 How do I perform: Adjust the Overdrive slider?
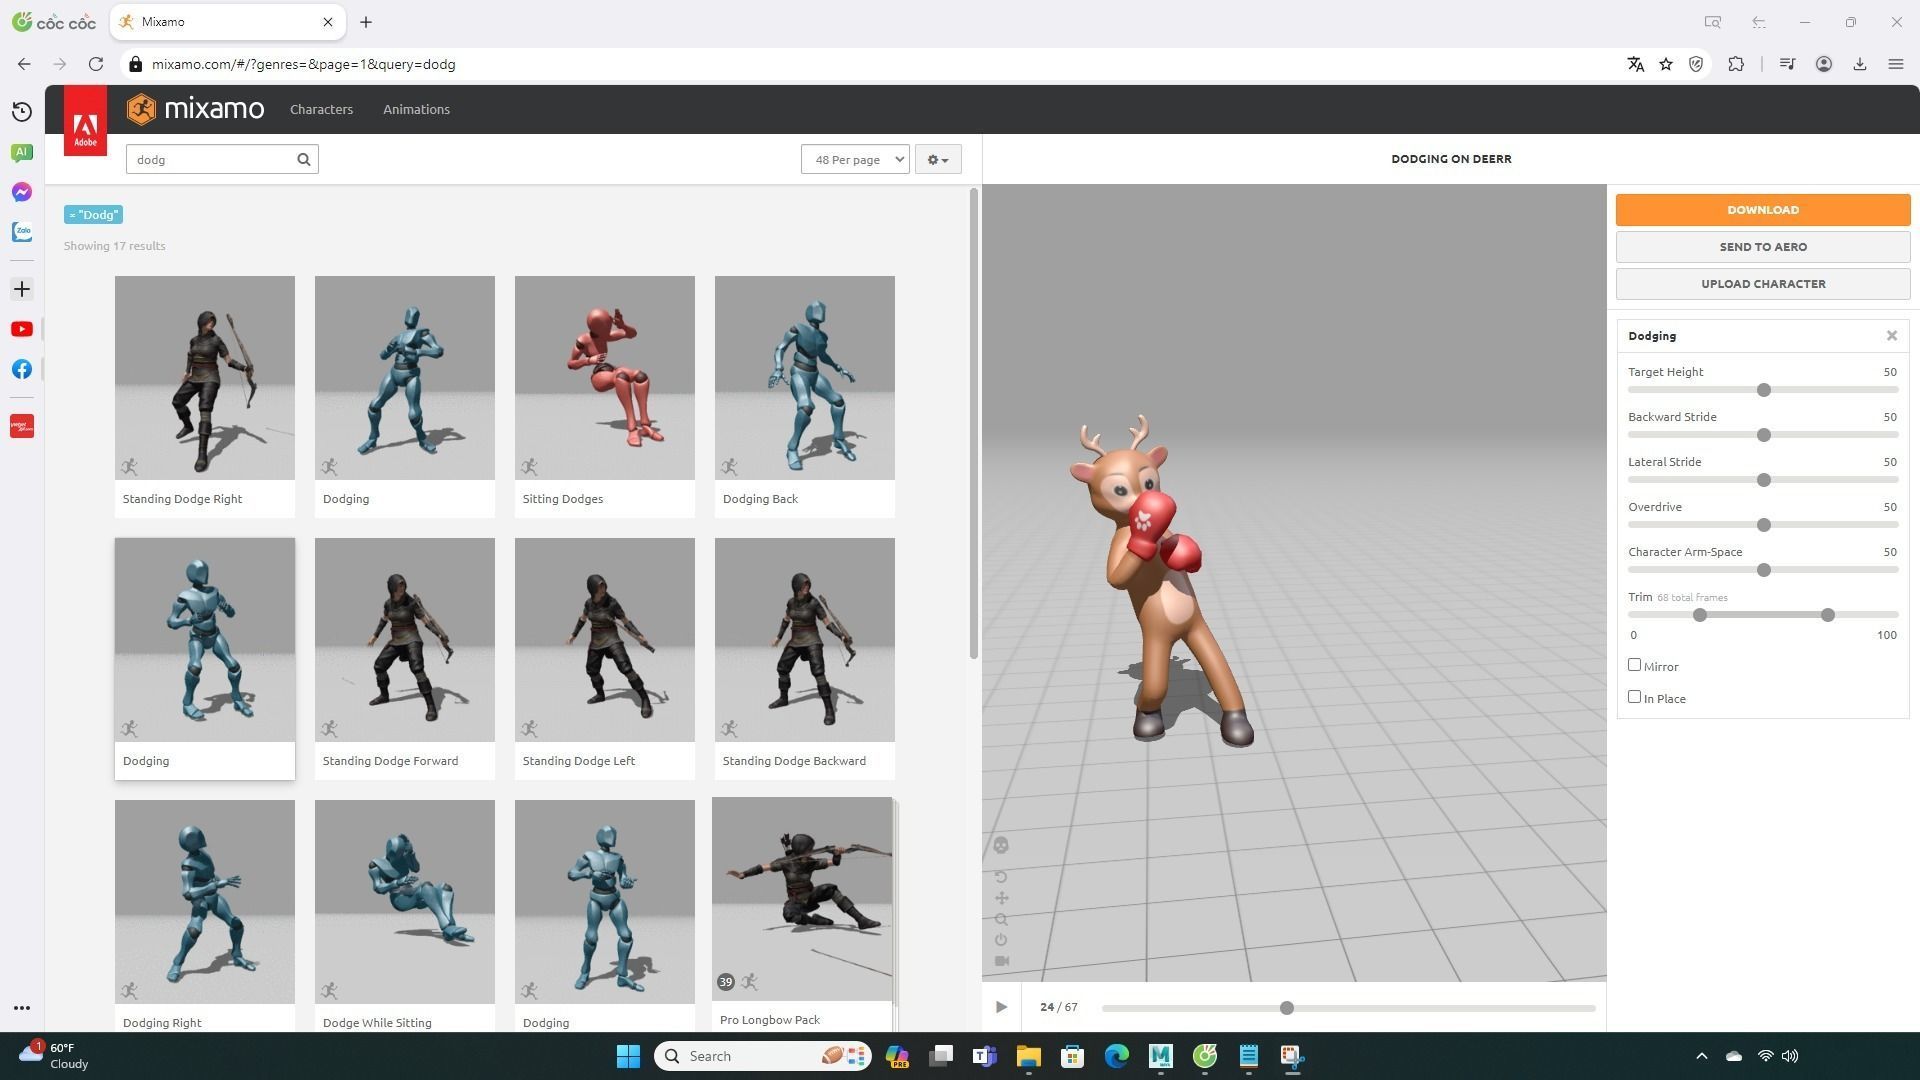pos(1764,525)
